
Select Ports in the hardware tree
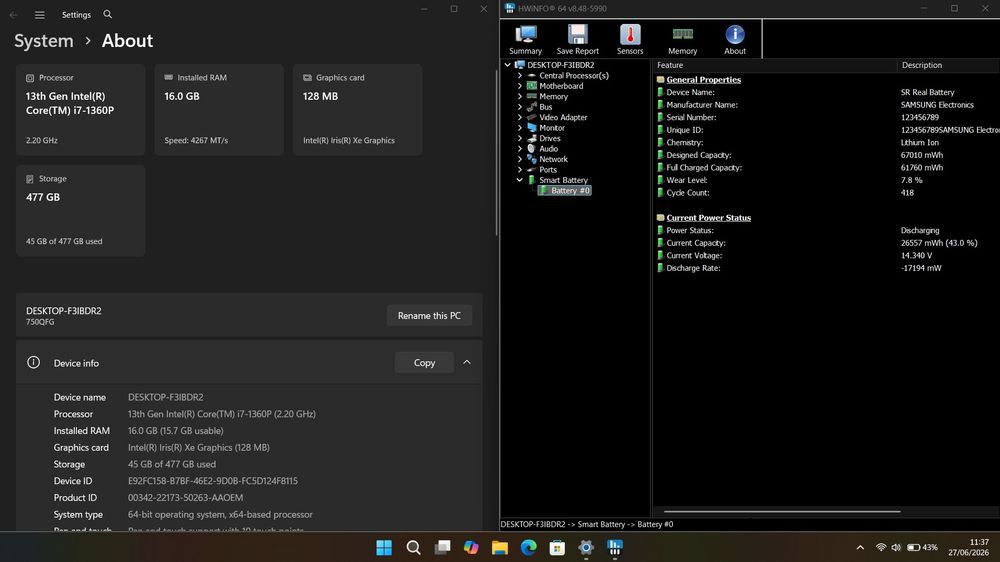point(548,170)
